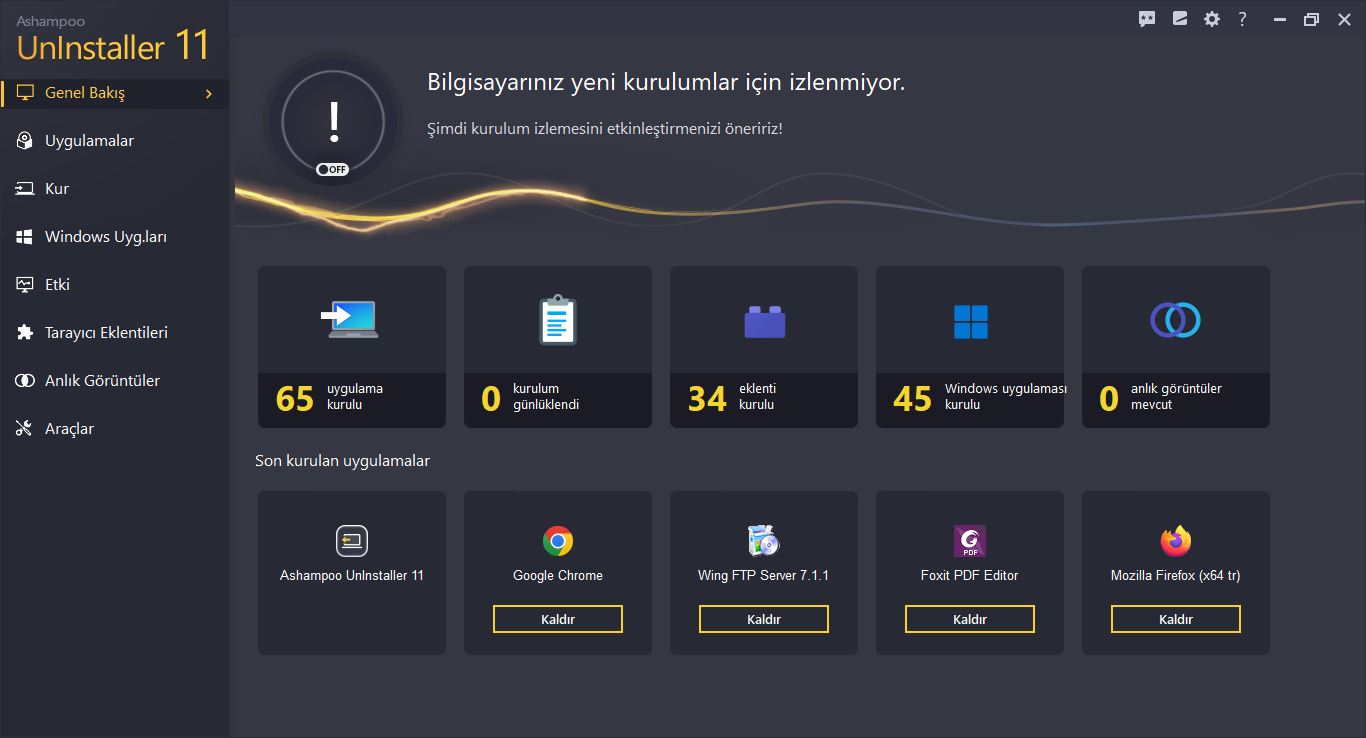
Task: Click Kaldır button for Wing FTP Server
Action: (764, 619)
